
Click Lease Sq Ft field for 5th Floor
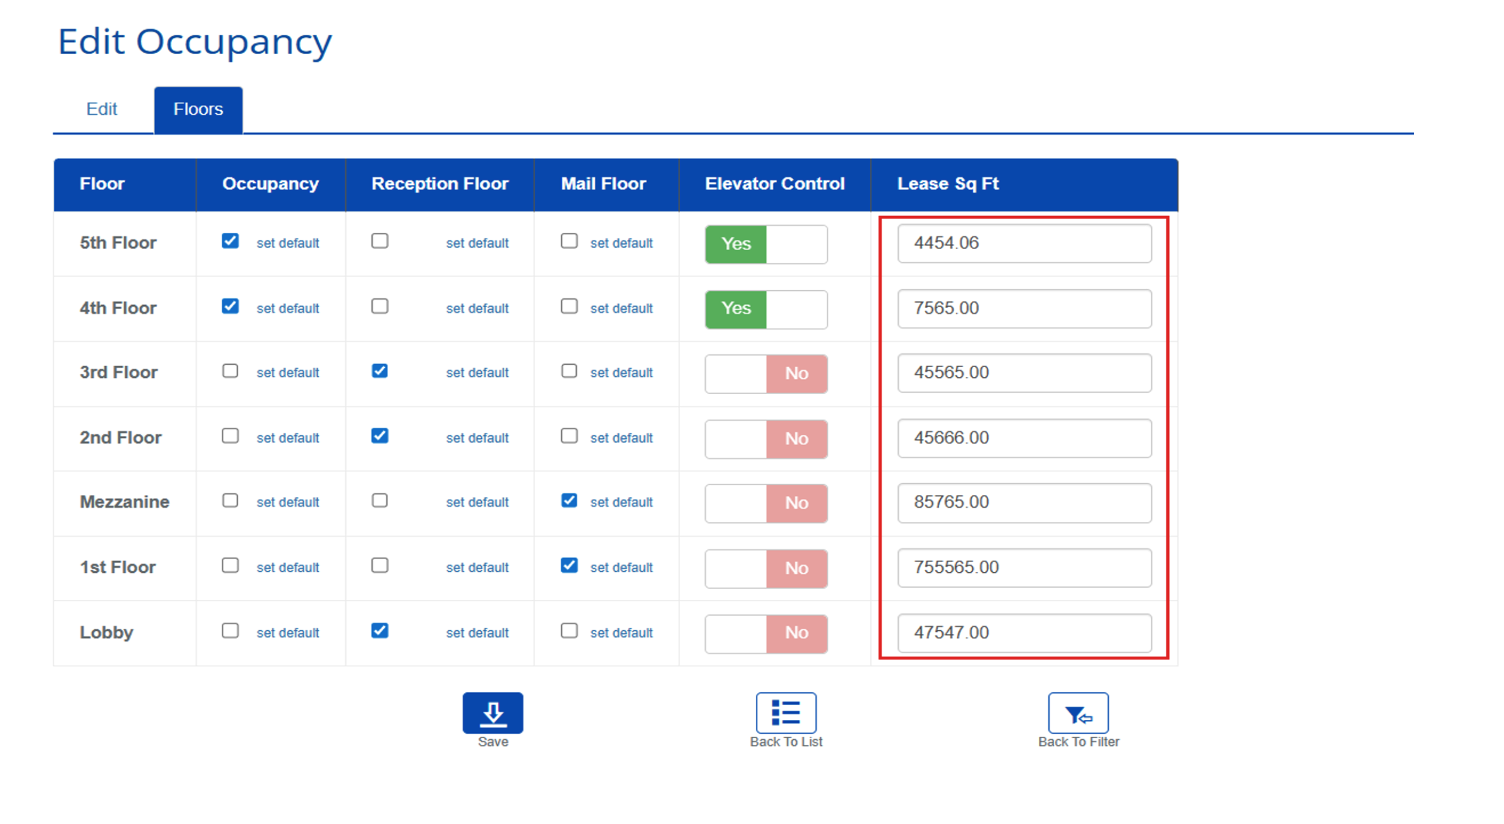[1024, 243]
